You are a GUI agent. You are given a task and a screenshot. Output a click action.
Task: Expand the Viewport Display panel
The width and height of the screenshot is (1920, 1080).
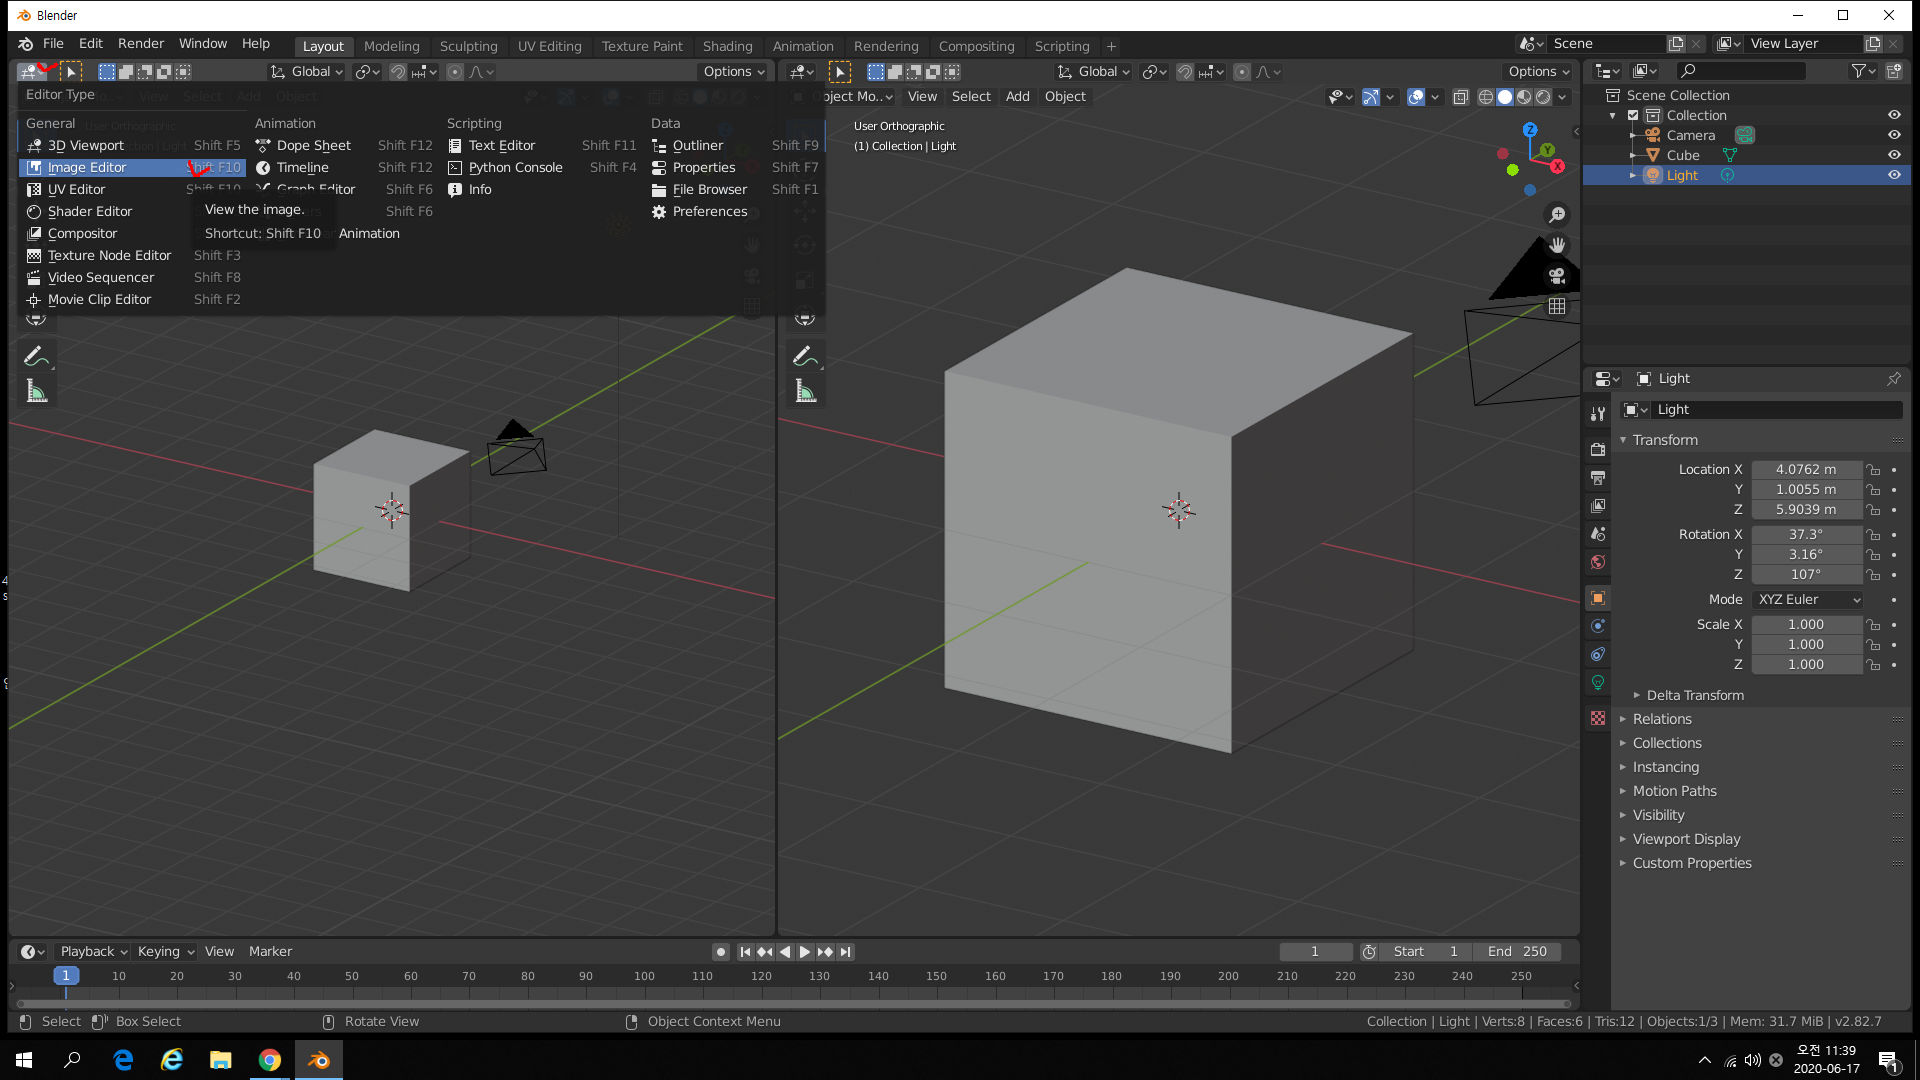(1686, 839)
